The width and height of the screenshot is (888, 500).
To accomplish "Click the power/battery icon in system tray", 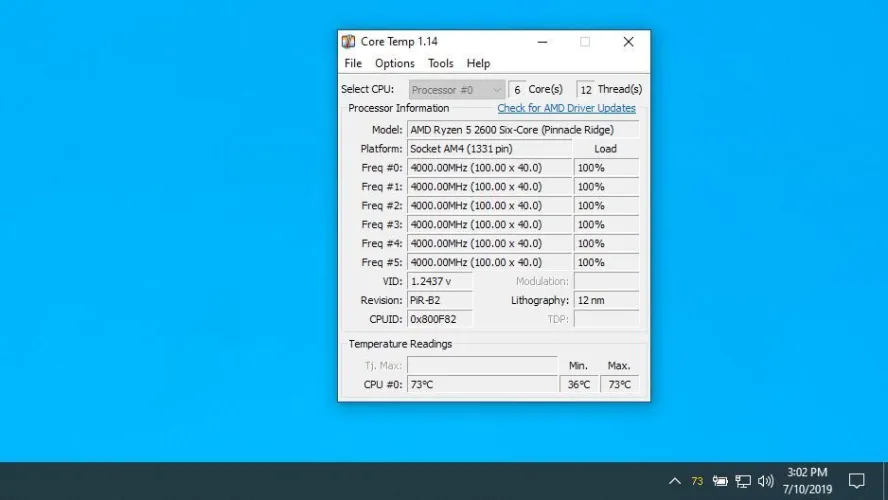I will [720, 481].
